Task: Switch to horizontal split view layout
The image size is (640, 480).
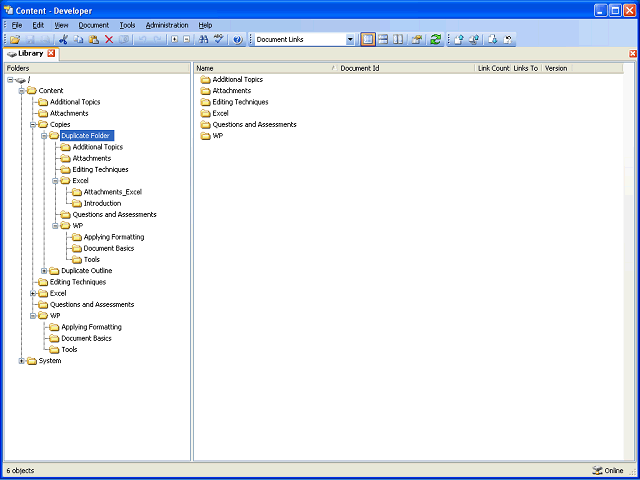Action: (x=383, y=40)
